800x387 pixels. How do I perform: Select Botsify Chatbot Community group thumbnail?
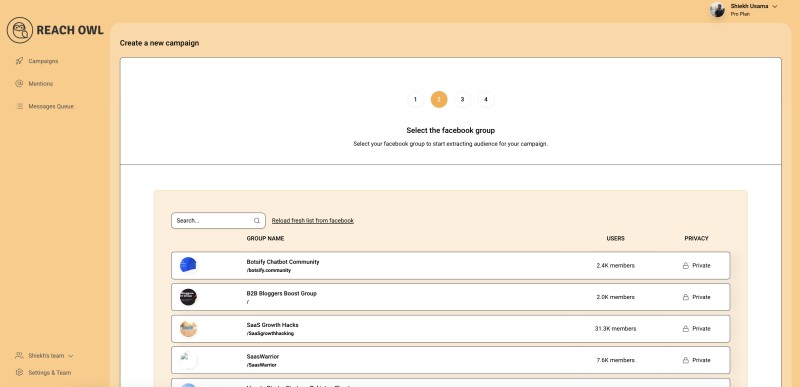click(188, 266)
